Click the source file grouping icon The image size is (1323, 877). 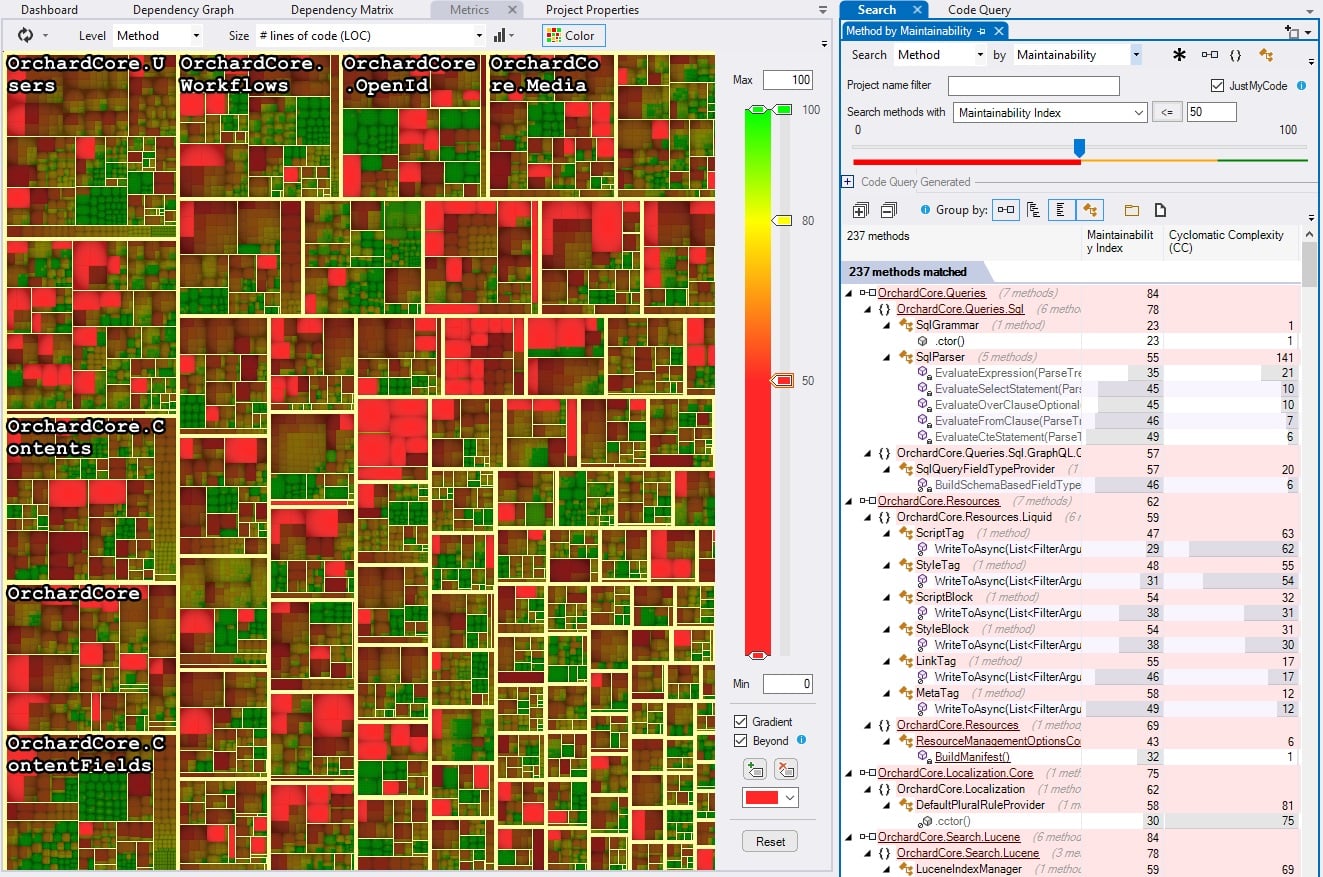pos(1161,210)
